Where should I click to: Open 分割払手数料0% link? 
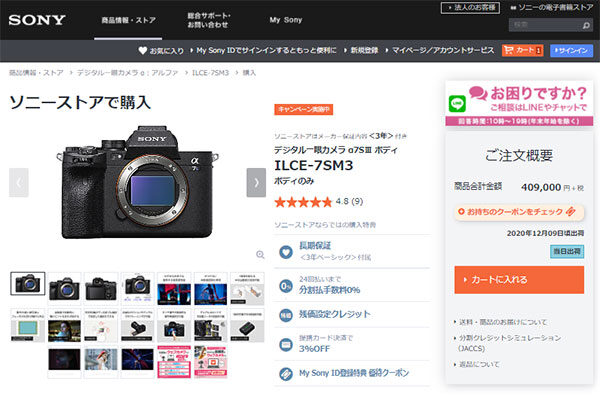point(329,290)
